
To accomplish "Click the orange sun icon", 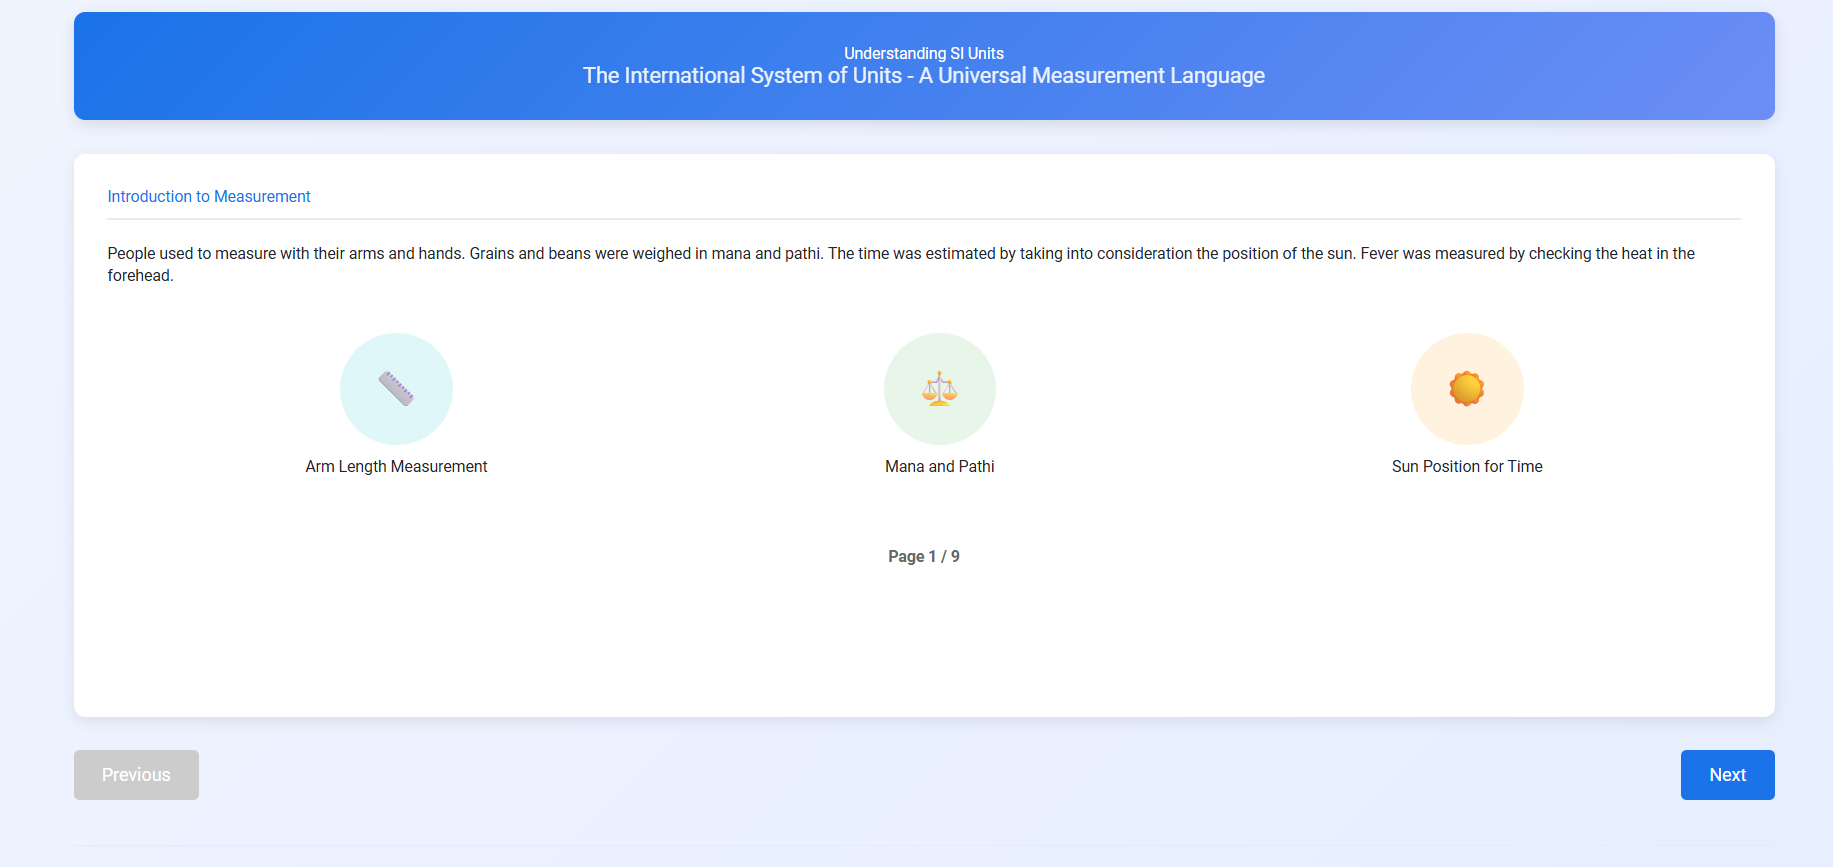I will [1466, 388].
